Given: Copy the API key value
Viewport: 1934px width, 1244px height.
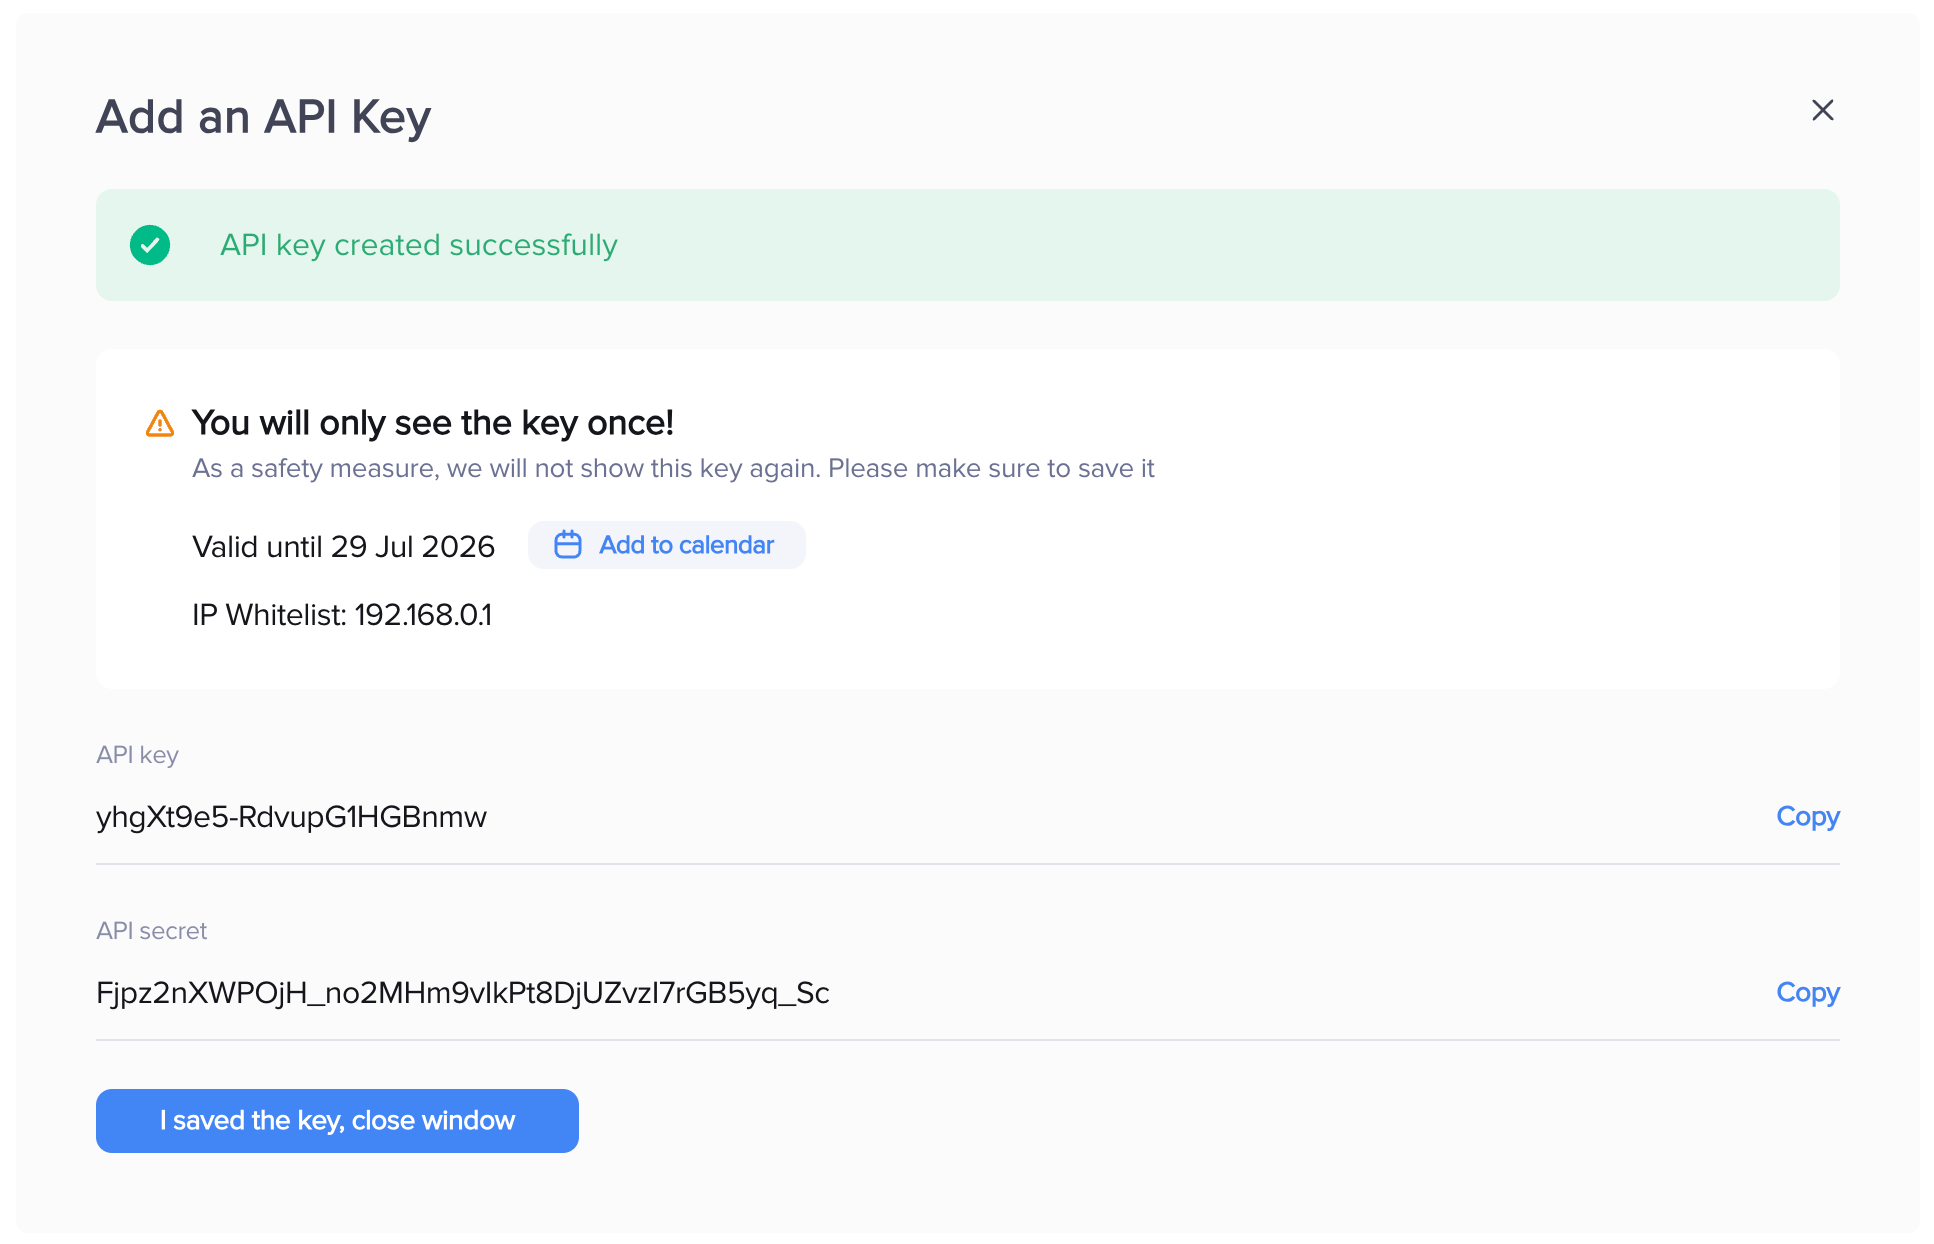Looking at the screenshot, I should [x=1807, y=817].
